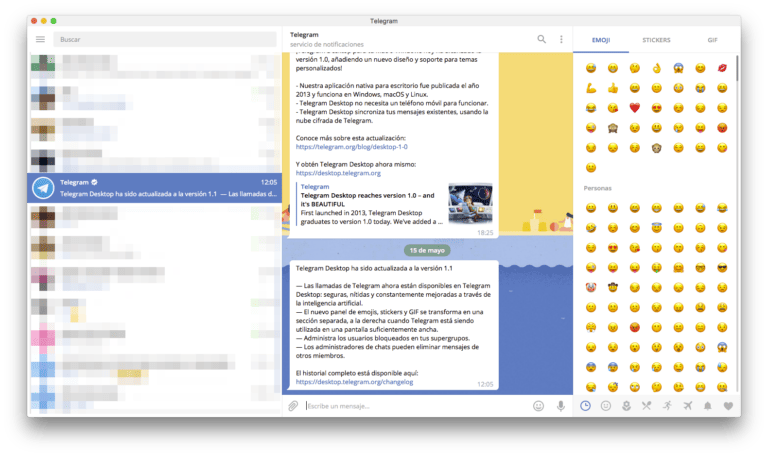Image resolution: width=768 pixels, height=456 pixels.
Task: Attach a file with the paperclip icon
Action: click(293, 406)
